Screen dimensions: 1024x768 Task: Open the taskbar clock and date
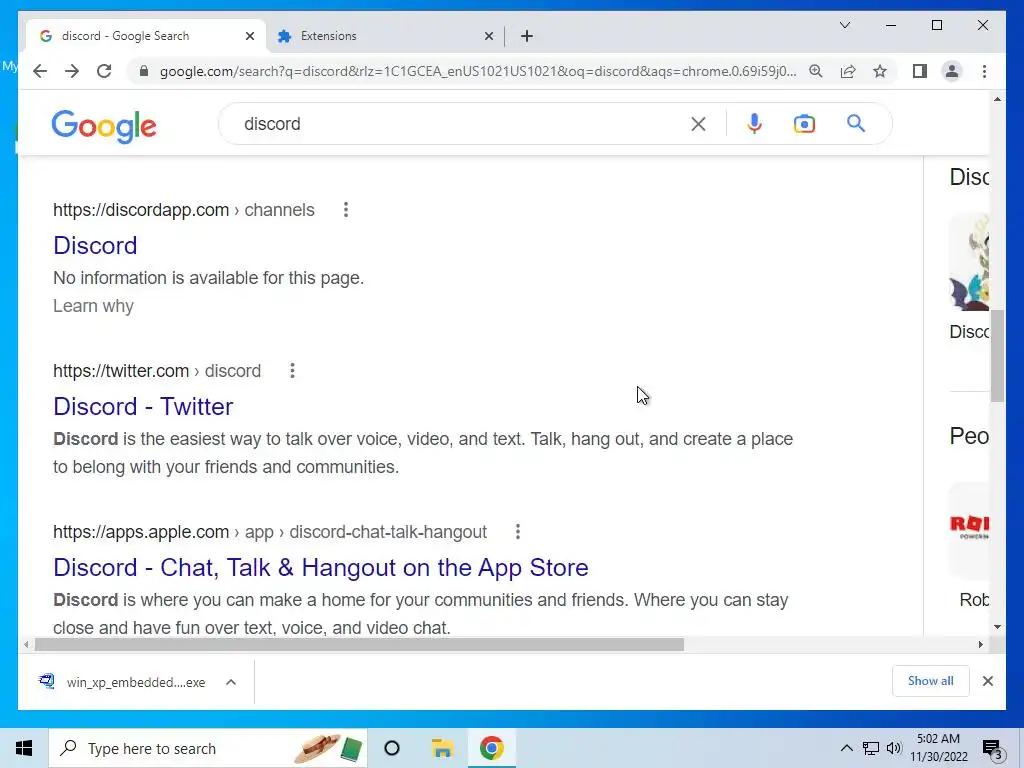938,748
